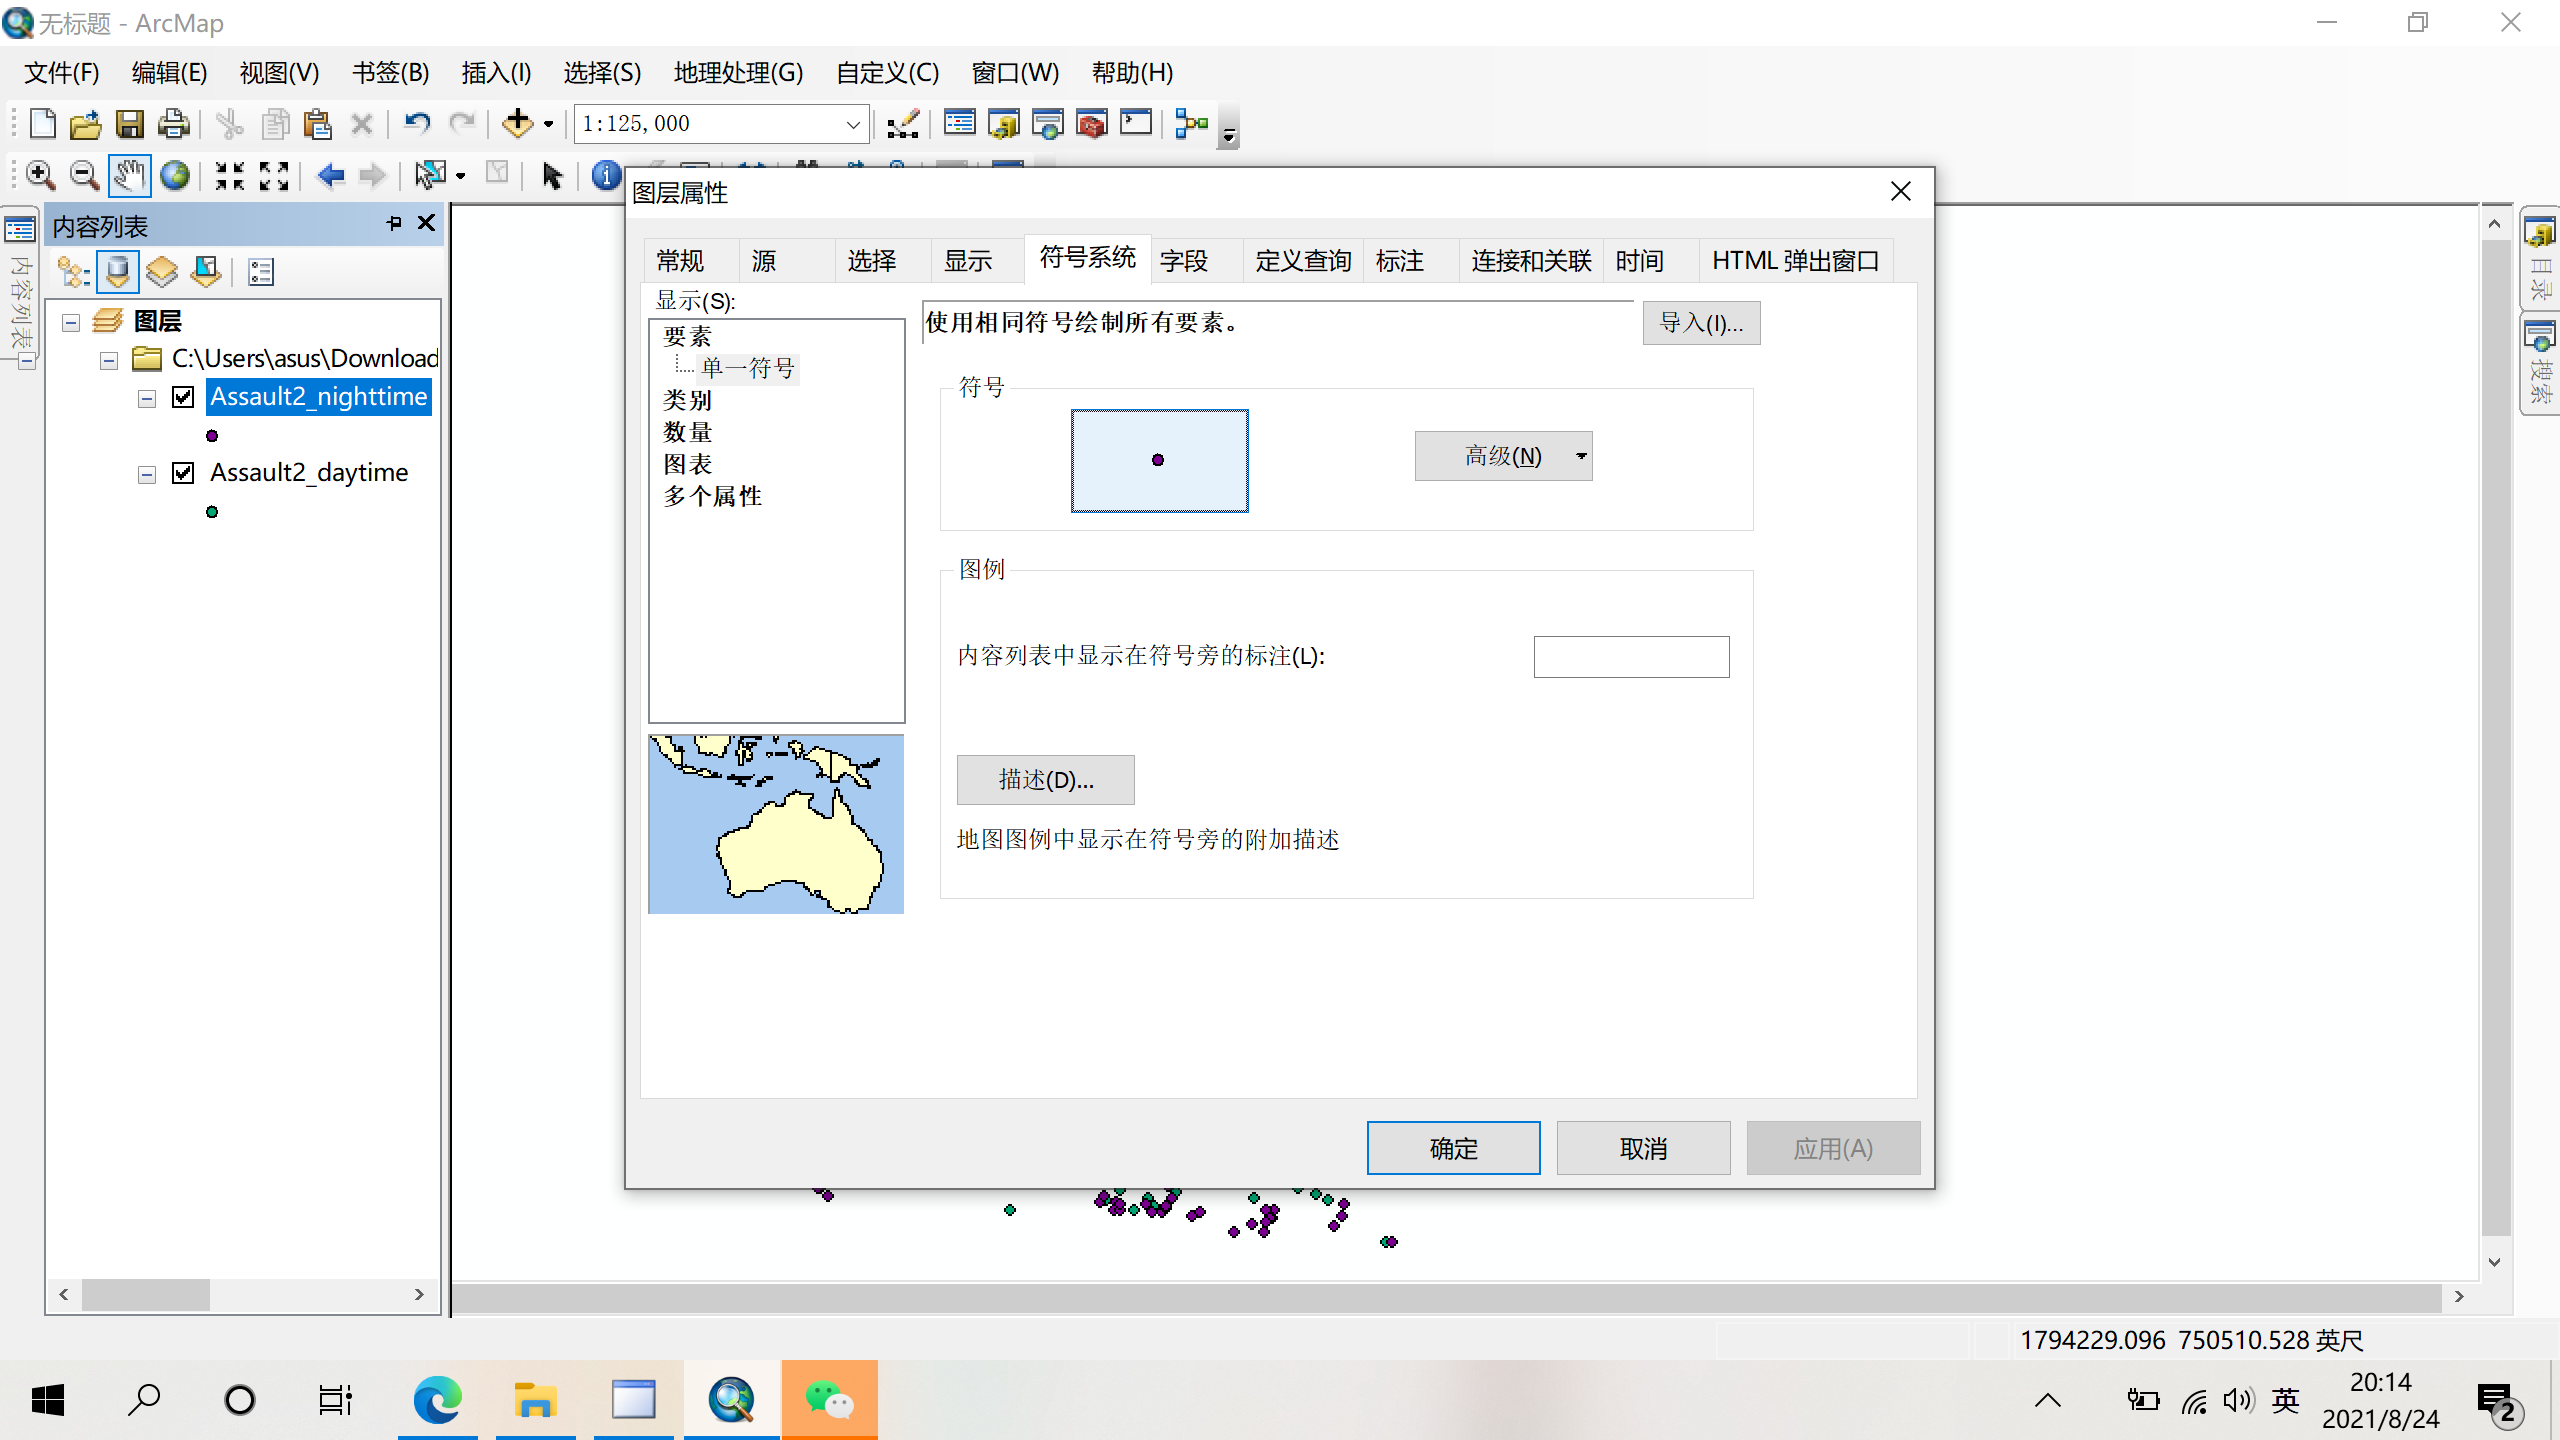Open the map scale dropdown

852,124
